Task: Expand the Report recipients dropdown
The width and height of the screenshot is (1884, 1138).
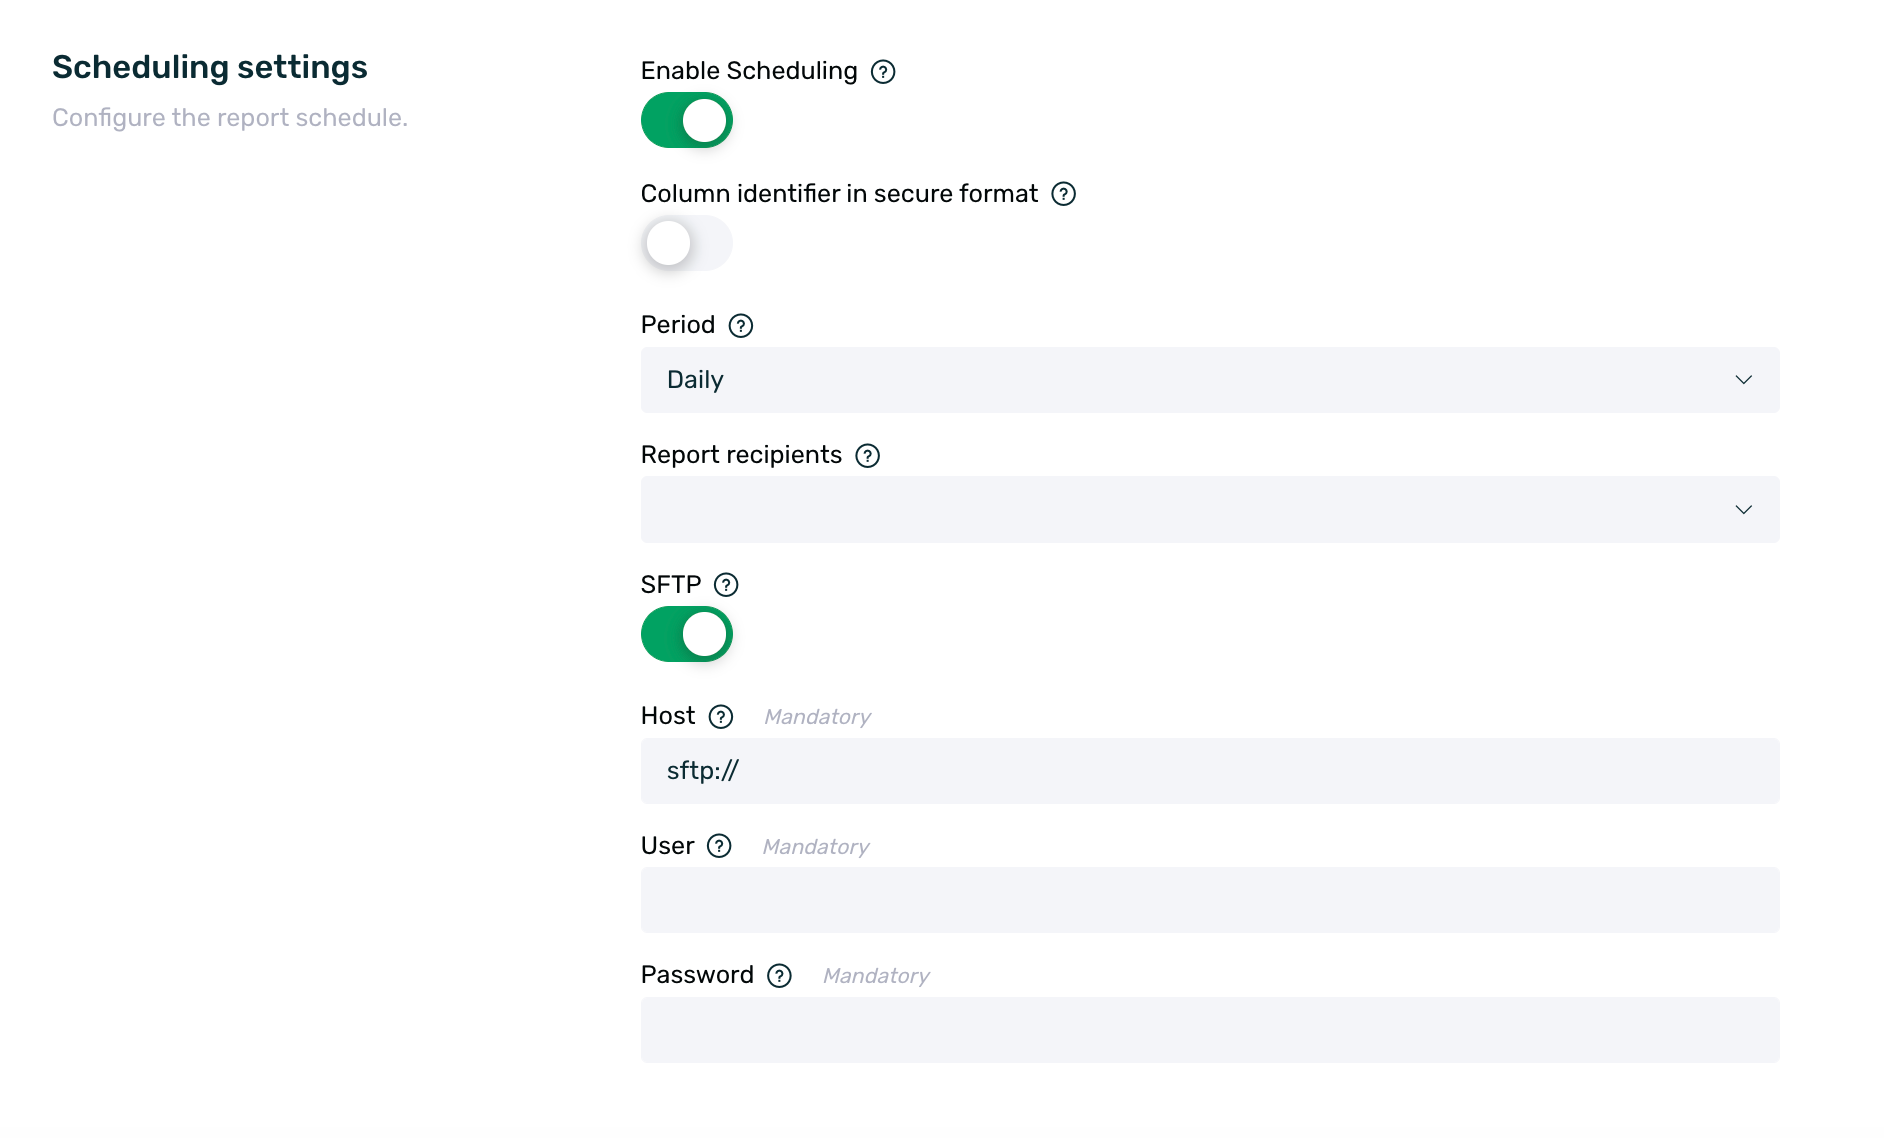Action: pyautogui.click(x=1209, y=510)
